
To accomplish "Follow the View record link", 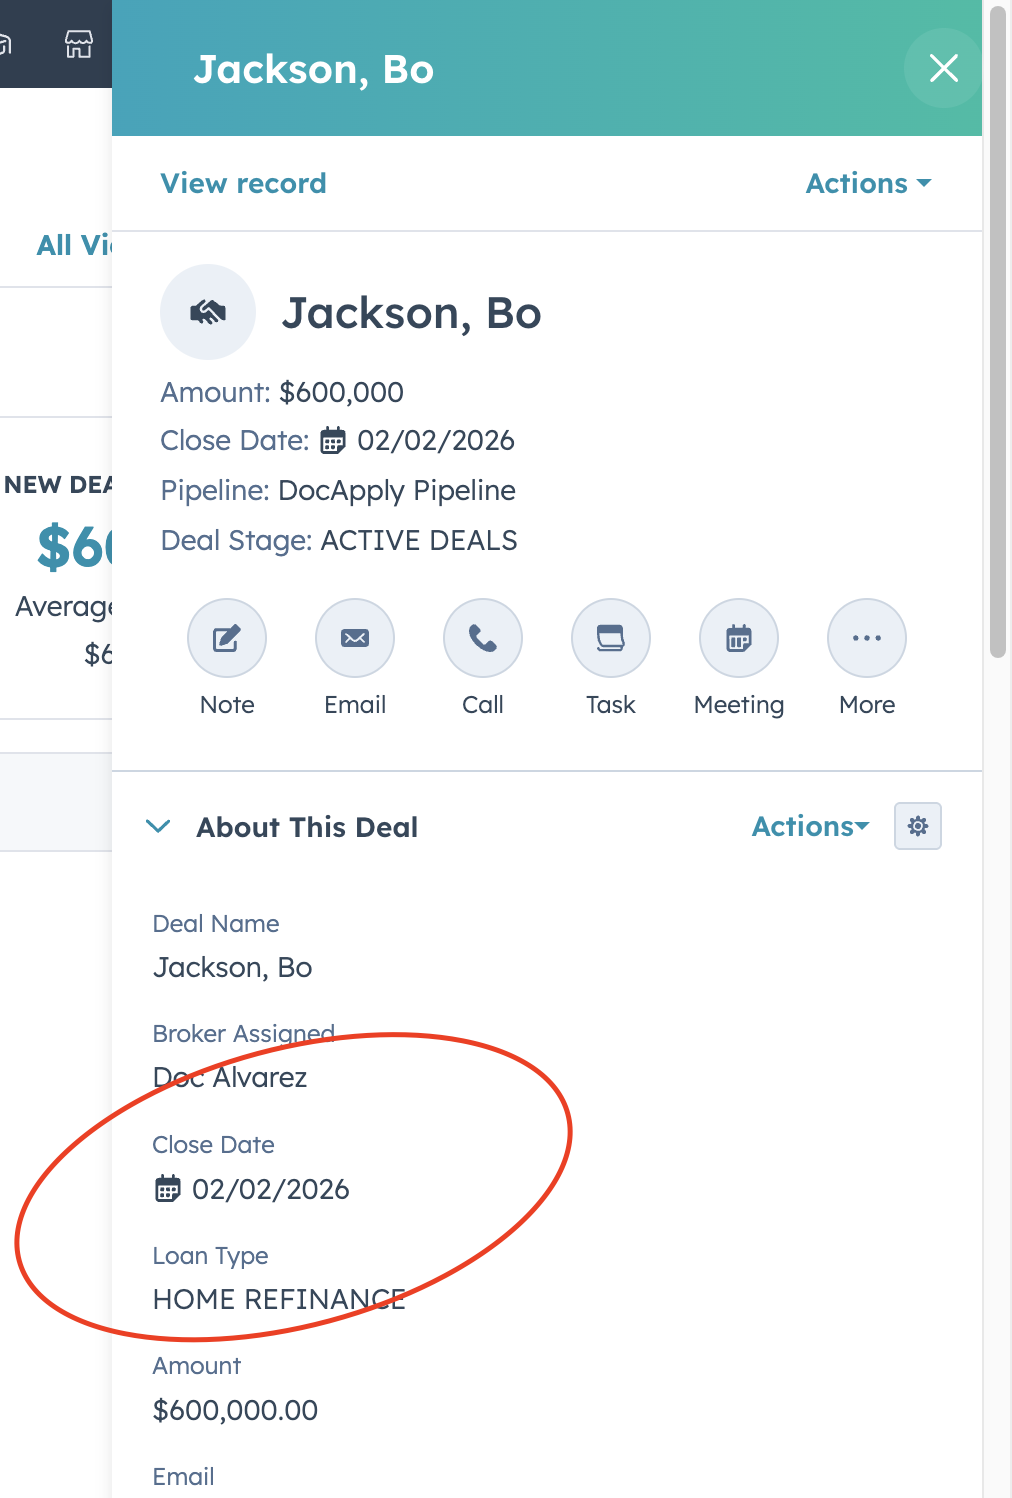I will 243,183.
